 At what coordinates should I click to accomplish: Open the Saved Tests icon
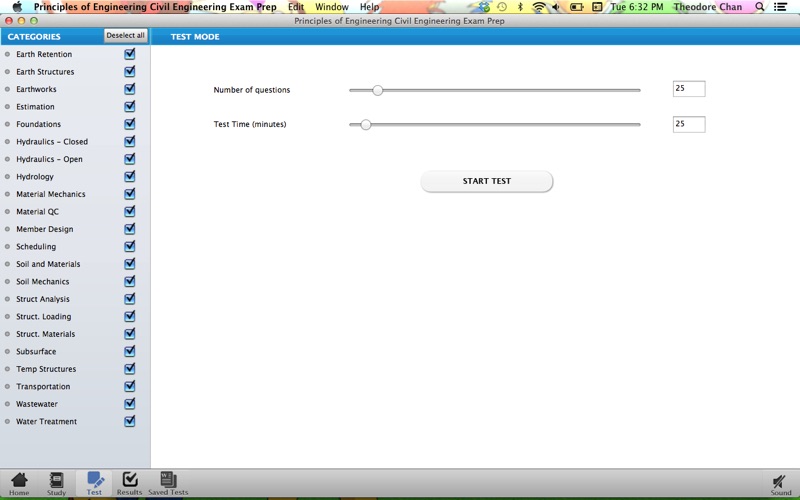(x=168, y=484)
